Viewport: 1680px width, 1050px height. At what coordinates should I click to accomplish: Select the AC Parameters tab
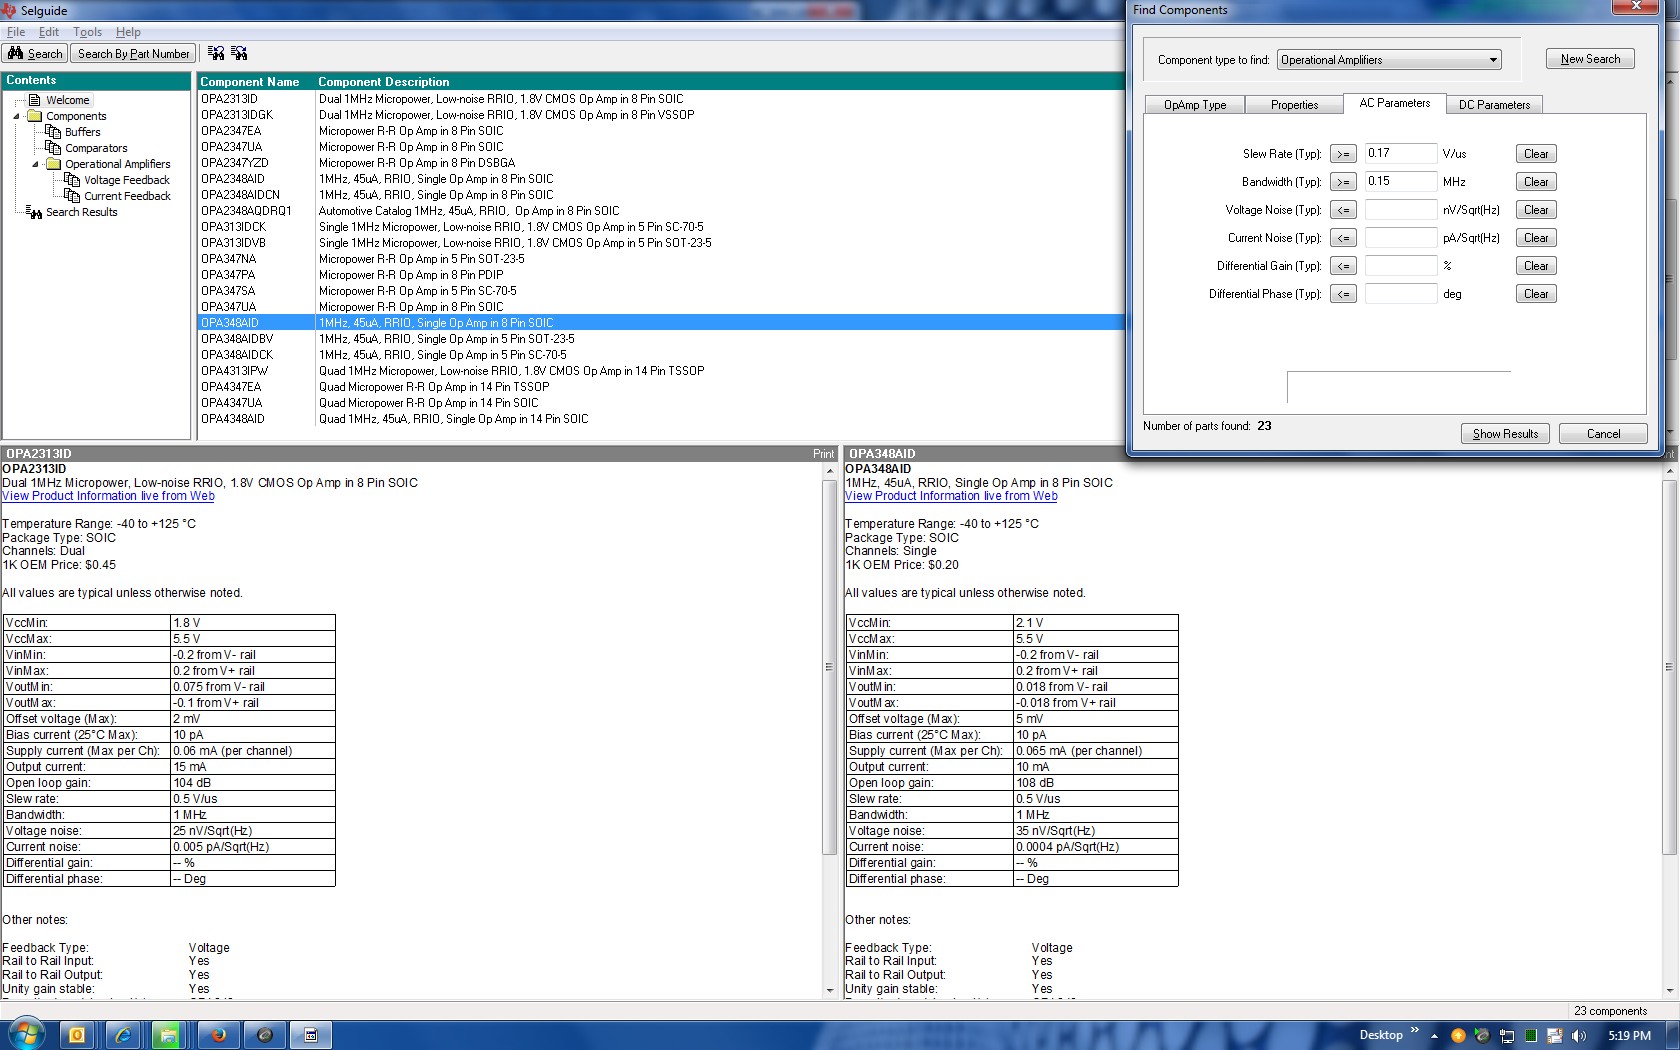[1395, 103]
